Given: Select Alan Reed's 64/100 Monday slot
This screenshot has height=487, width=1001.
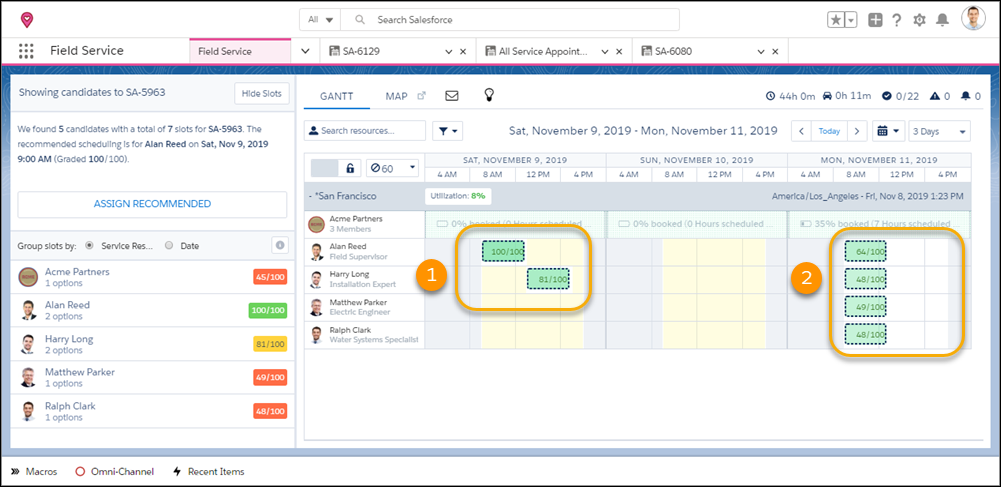Looking at the screenshot, I should click(x=866, y=251).
